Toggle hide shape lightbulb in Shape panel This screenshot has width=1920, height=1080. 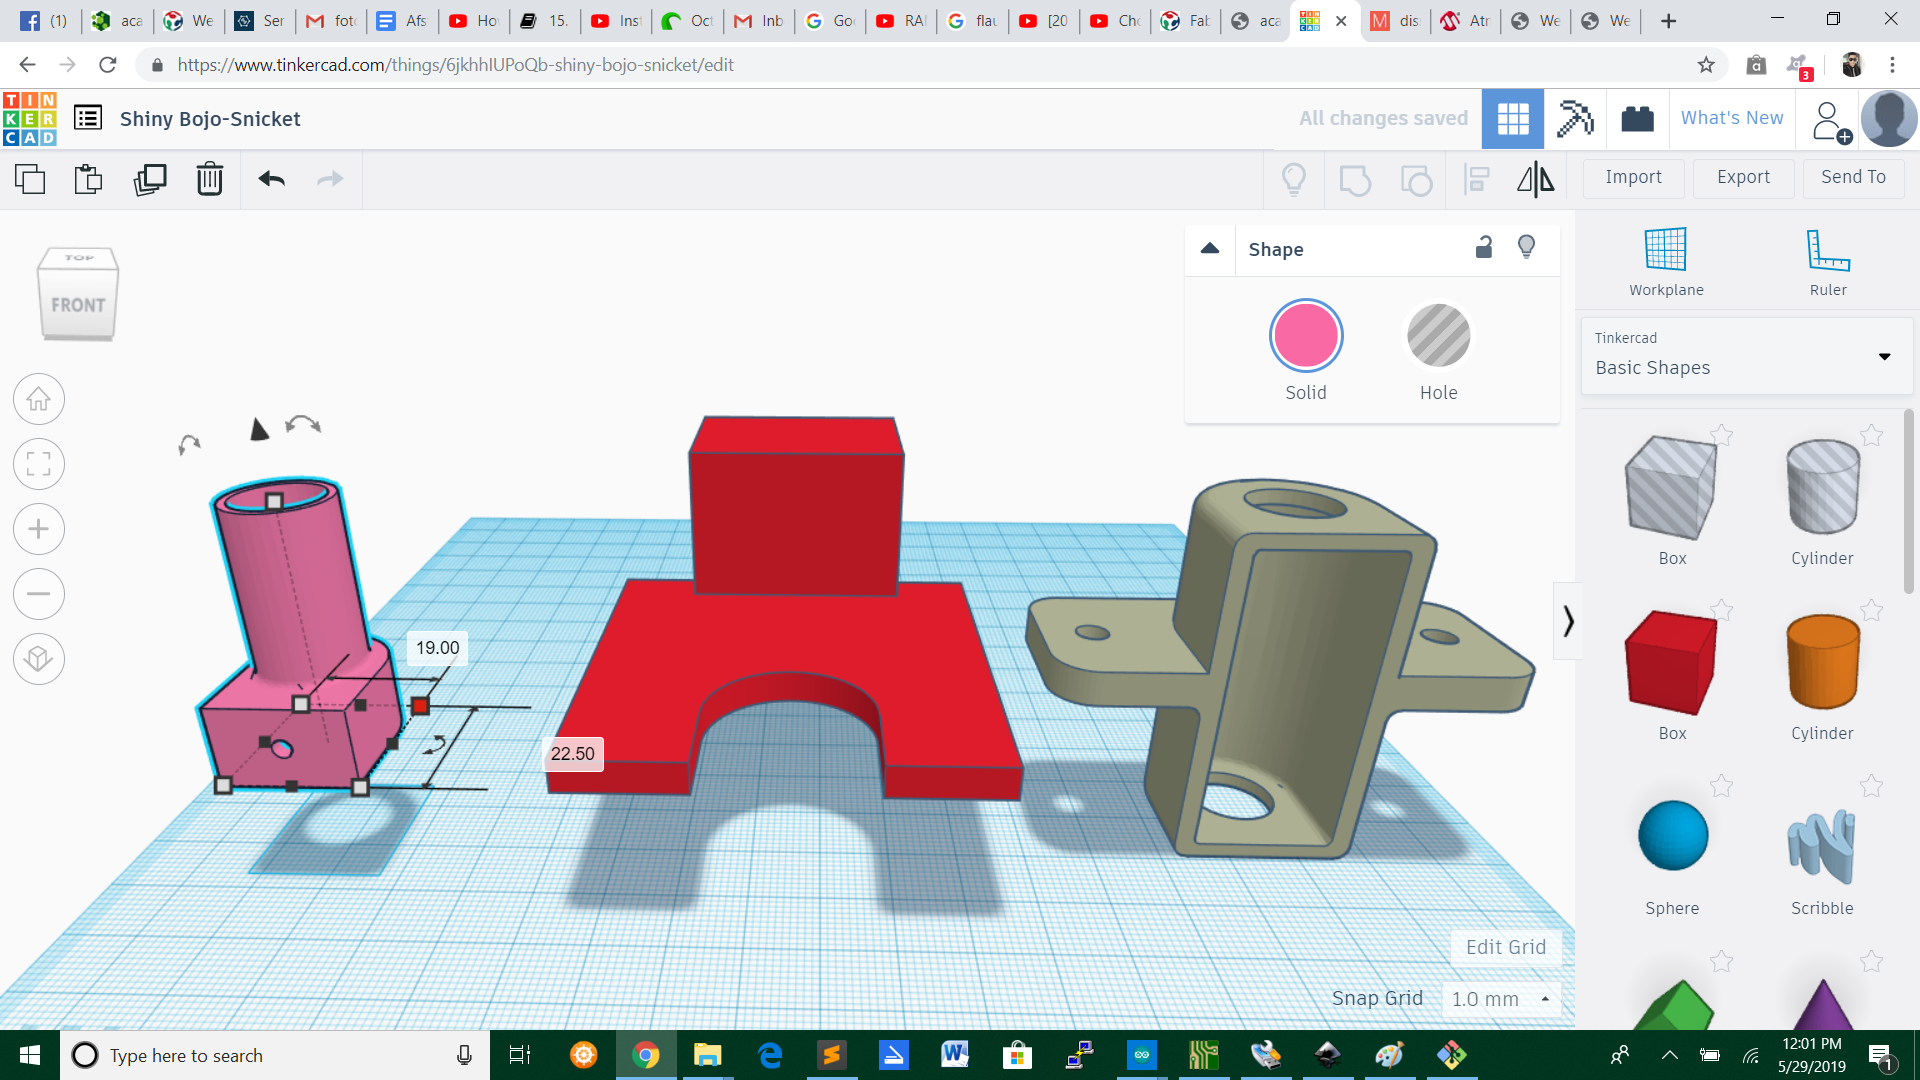point(1526,247)
